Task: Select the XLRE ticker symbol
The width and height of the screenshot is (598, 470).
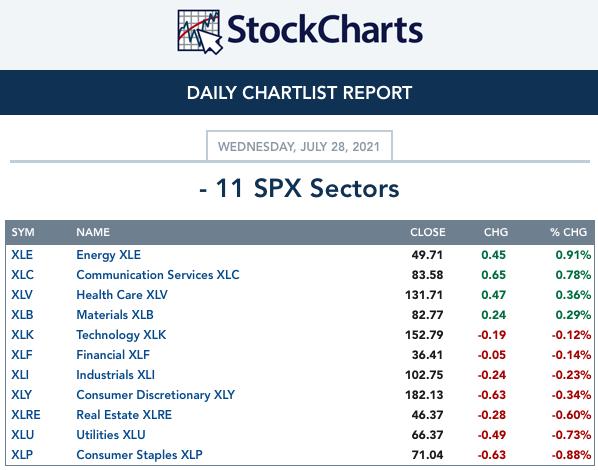Action: point(26,415)
